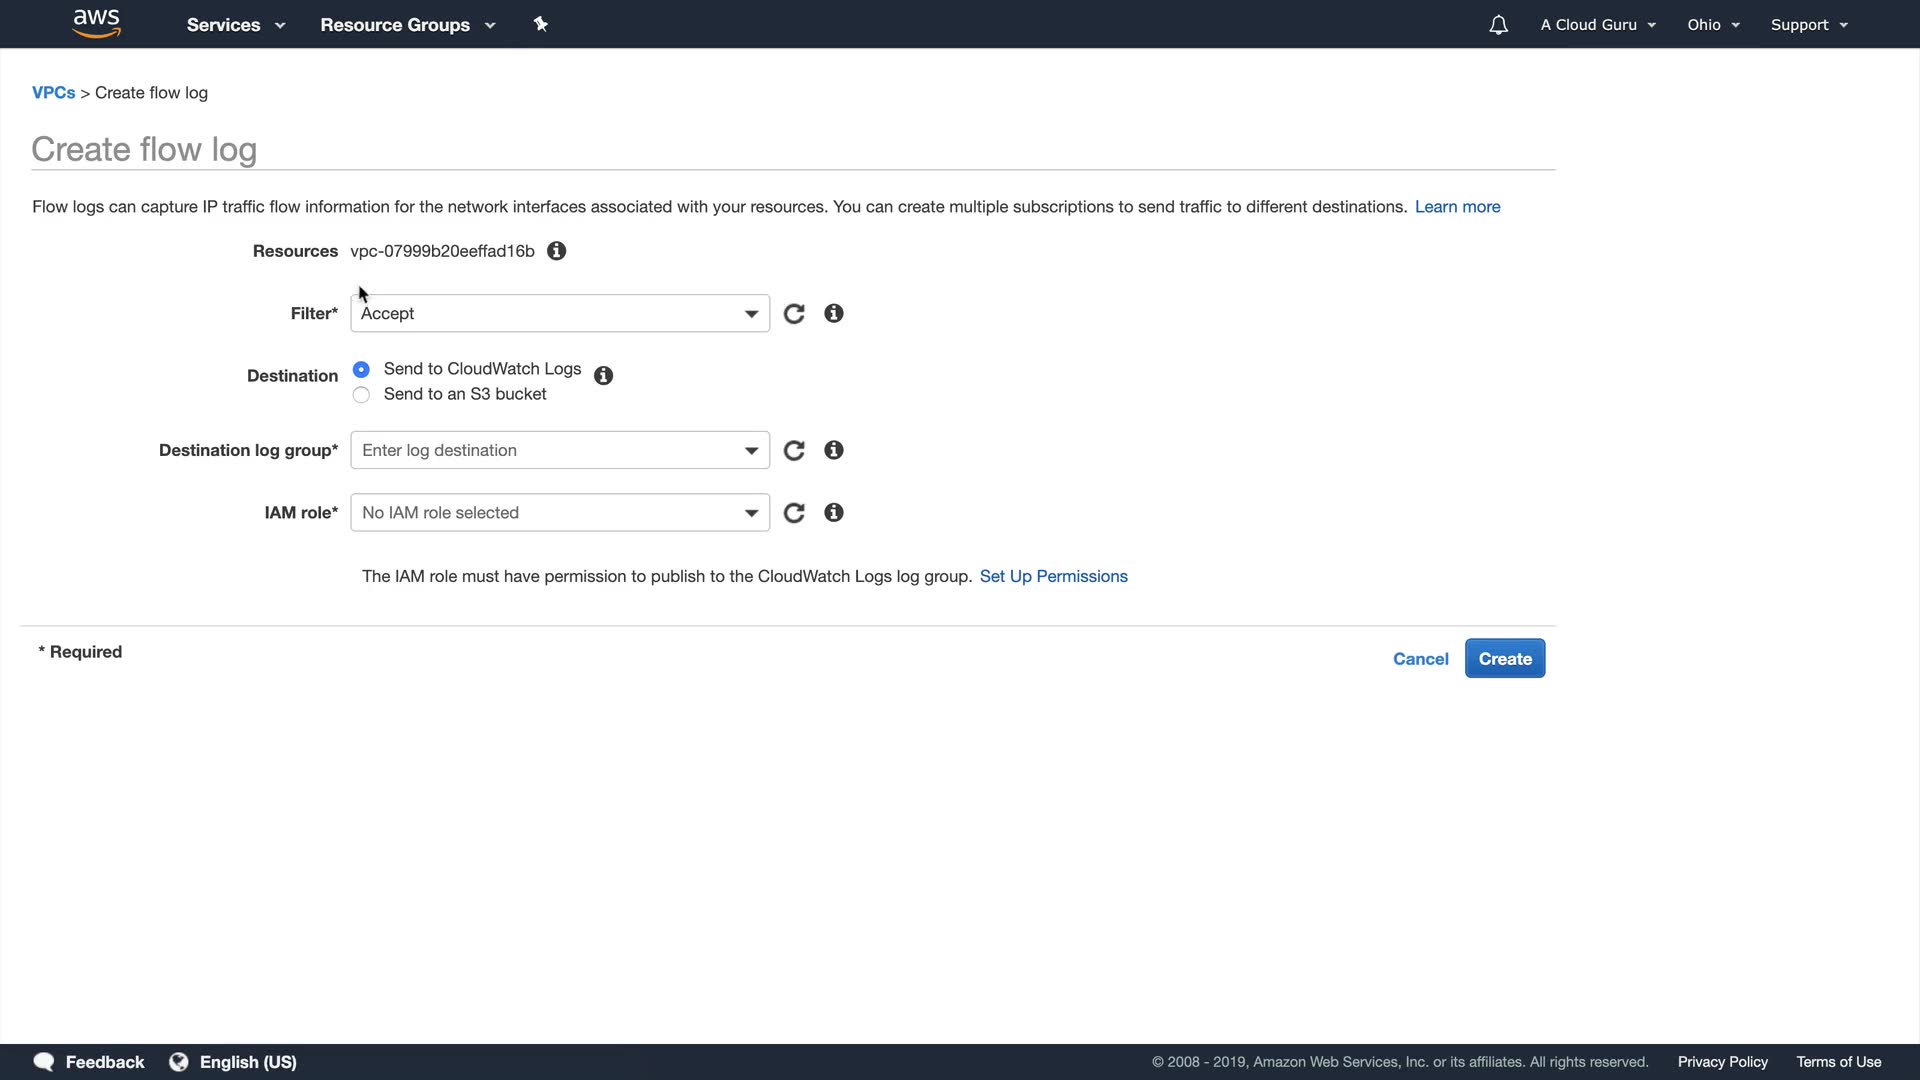The width and height of the screenshot is (1920, 1080).
Task: Select Send to CloudWatch Logs option
Action: coord(361,369)
